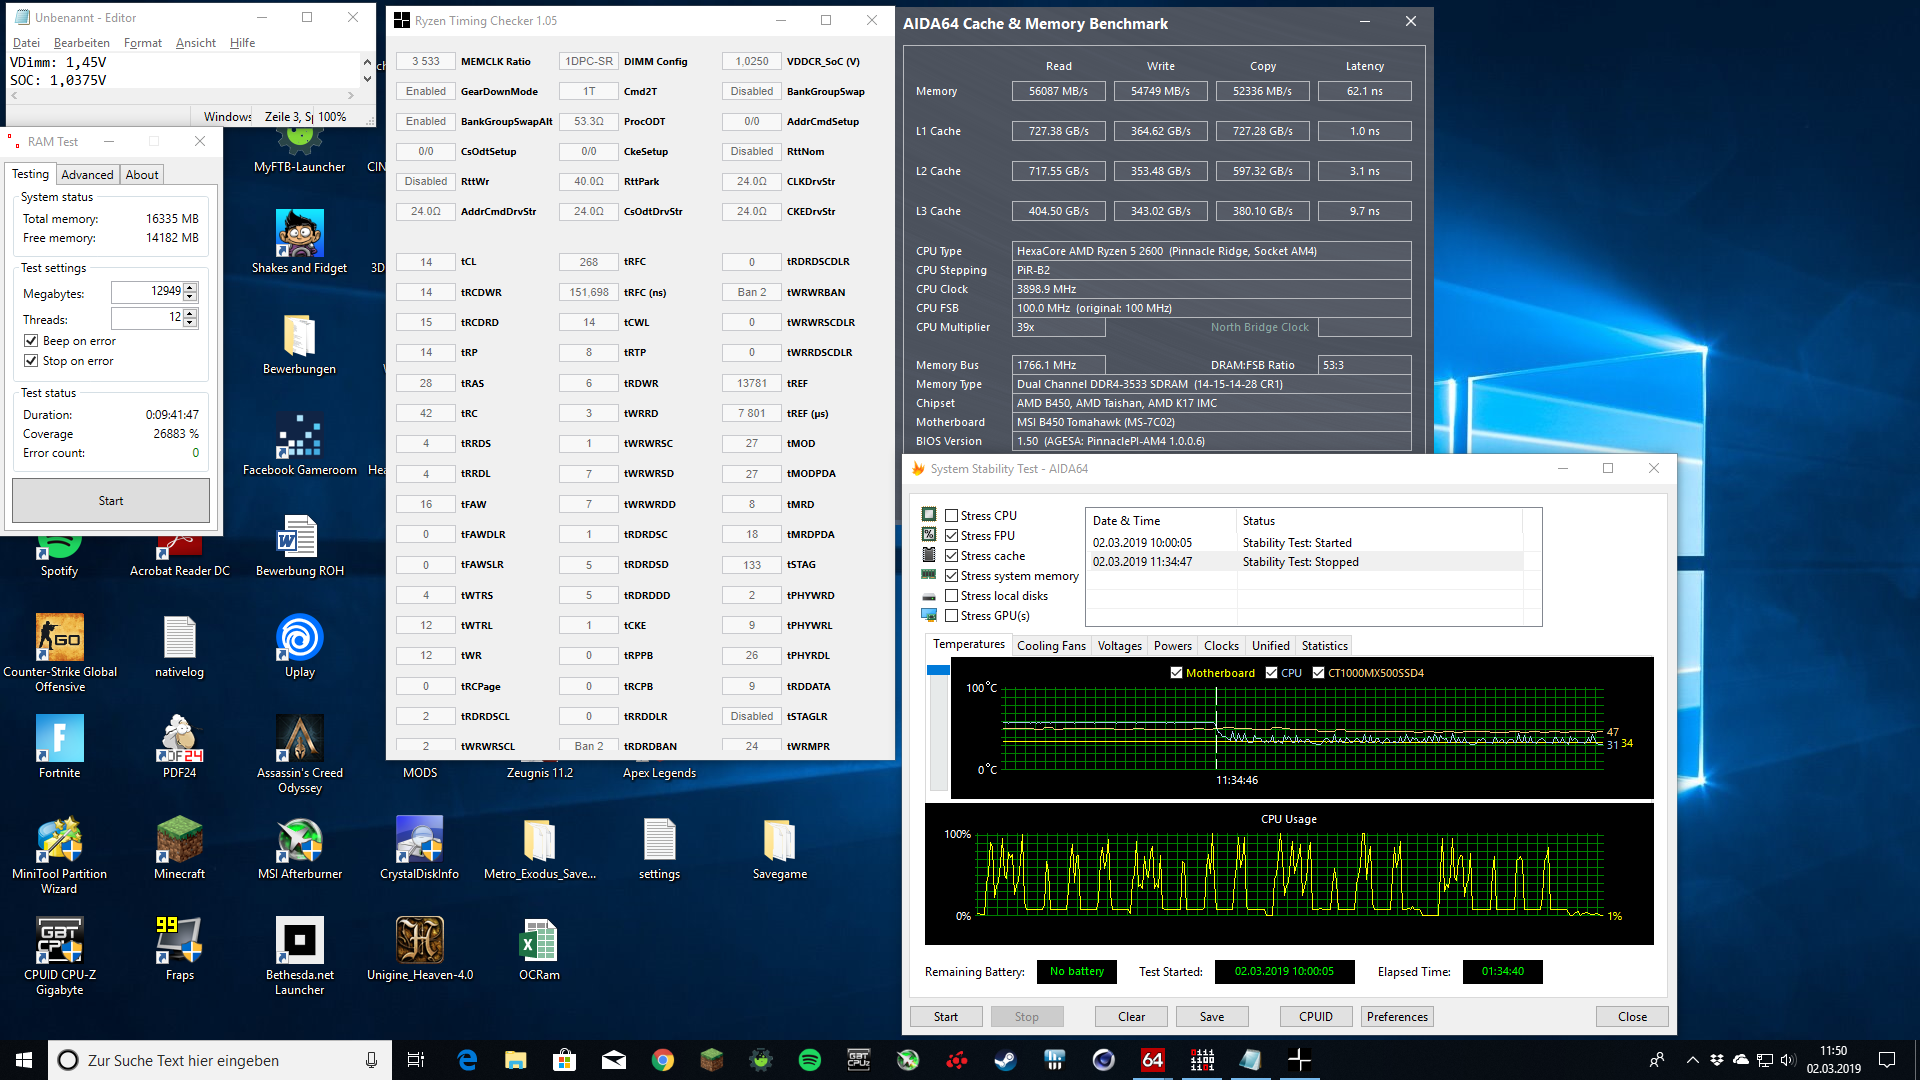Screen dimensions: 1920x1080
Task: Start the RAM Test
Action: point(111,501)
